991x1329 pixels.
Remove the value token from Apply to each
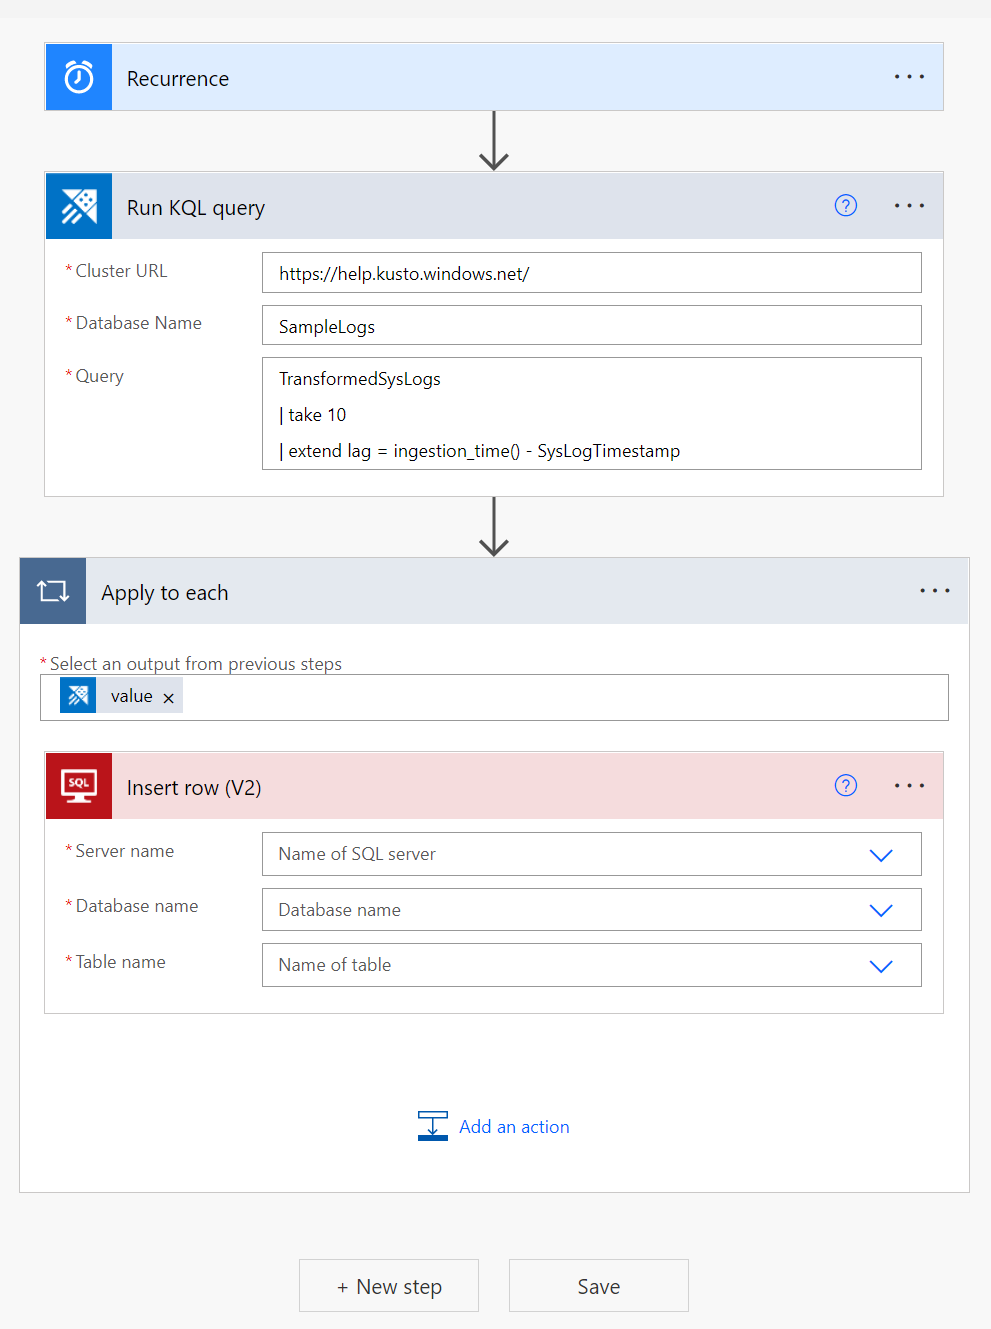168,696
